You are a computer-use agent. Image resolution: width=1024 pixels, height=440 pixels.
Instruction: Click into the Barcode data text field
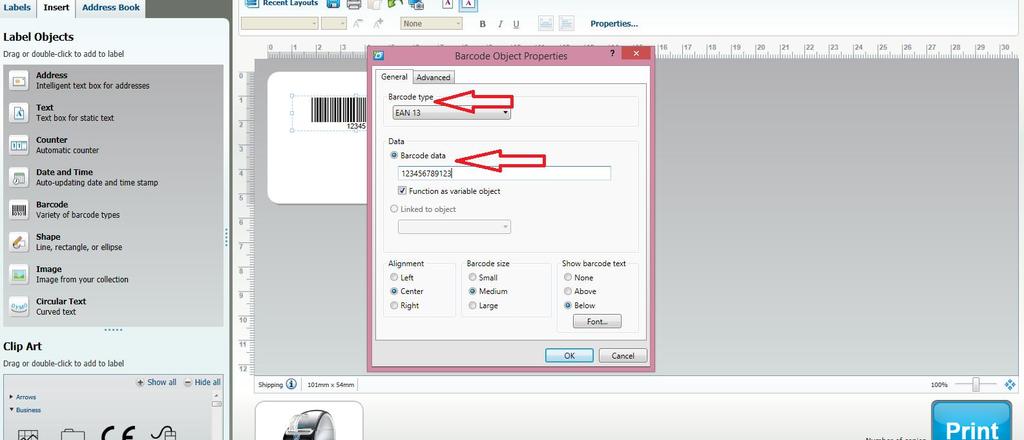(x=504, y=174)
